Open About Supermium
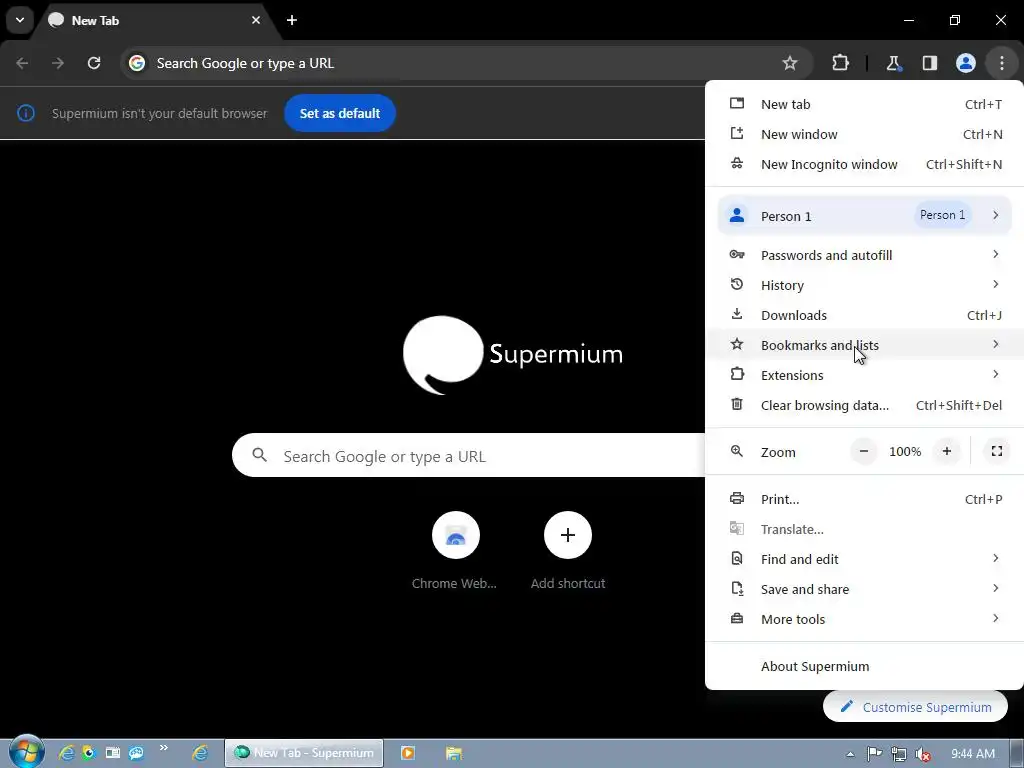The height and width of the screenshot is (768, 1024). click(x=865, y=666)
